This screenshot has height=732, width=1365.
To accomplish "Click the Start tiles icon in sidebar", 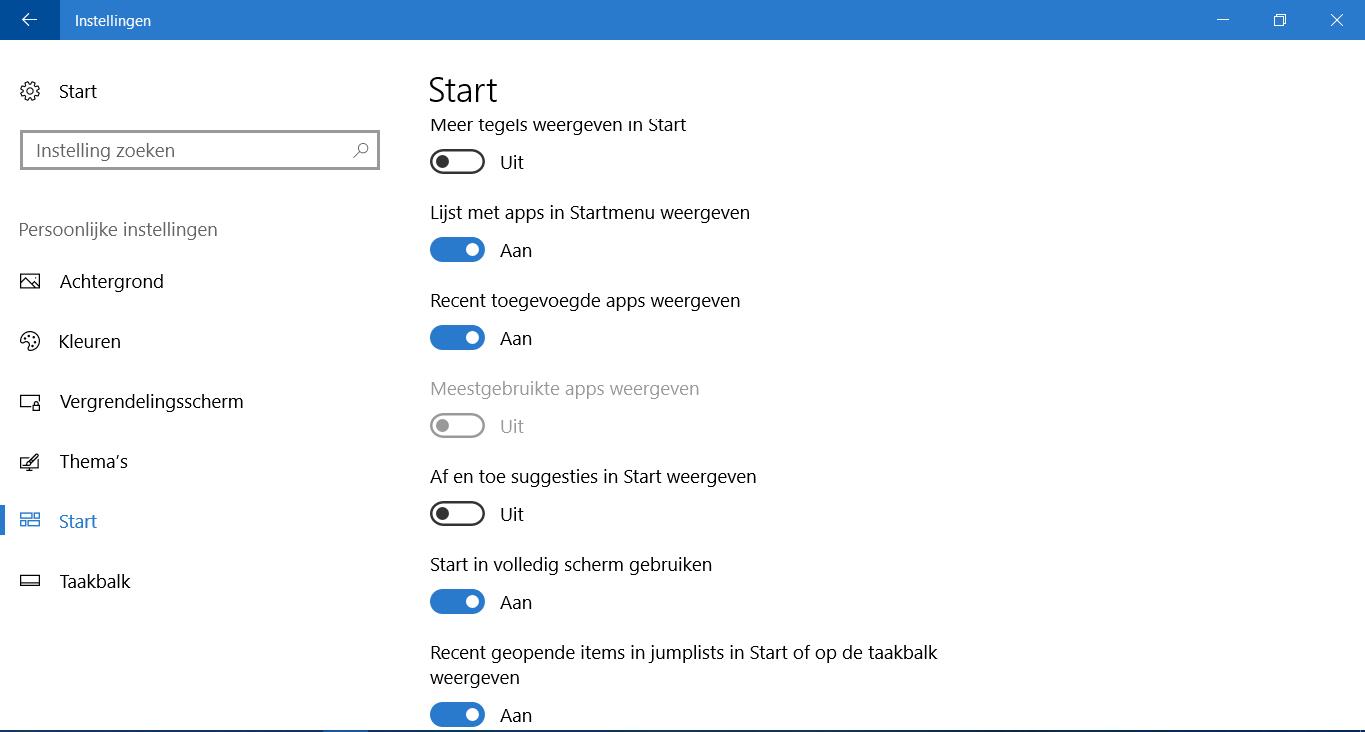I will [x=30, y=520].
